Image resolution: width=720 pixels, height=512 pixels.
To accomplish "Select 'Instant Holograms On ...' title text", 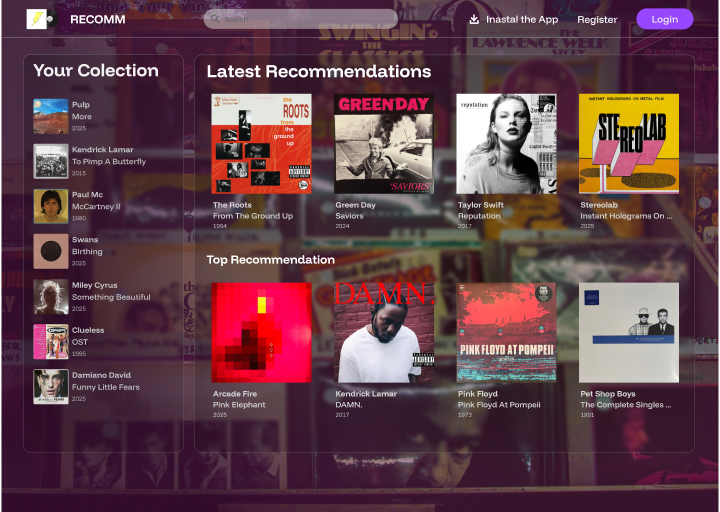I will click(x=626, y=216).
